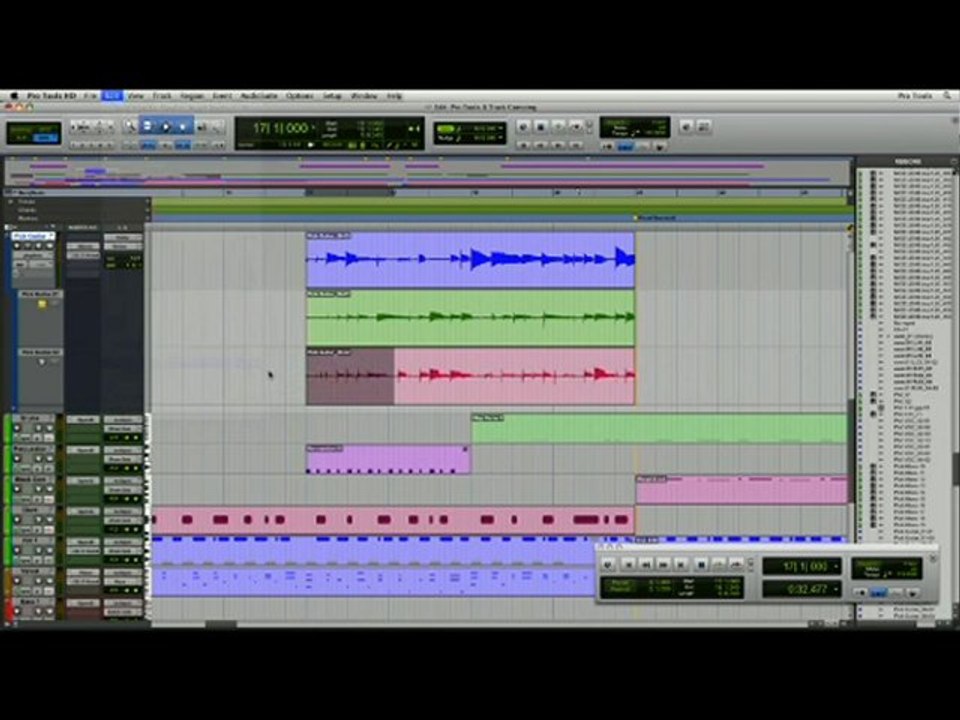Toggle Countoff in toolbar MIDI controls

pos(642,147)
